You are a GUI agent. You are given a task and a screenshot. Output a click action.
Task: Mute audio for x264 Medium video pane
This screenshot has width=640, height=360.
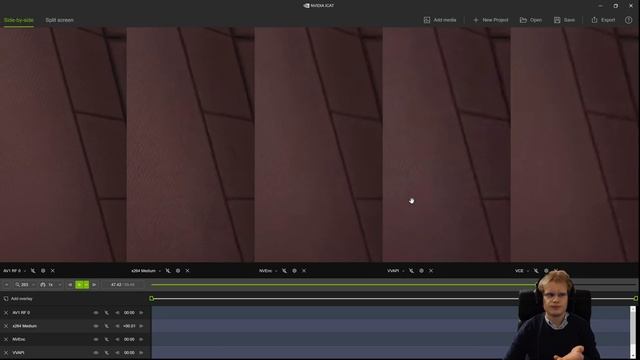pyautogui.click(x=168, y=271)
